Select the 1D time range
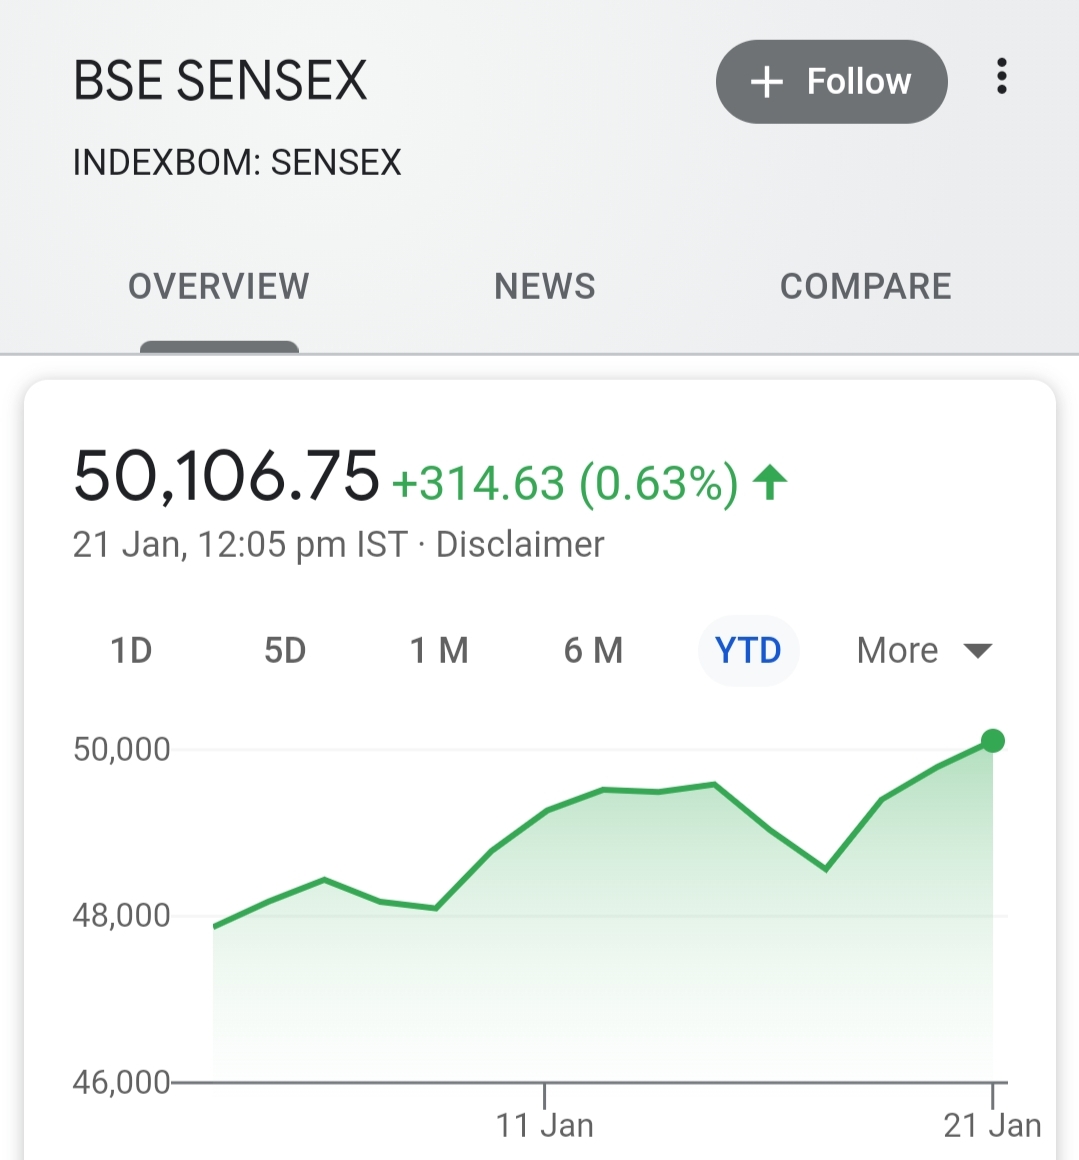The height and width of the screenshot is (1160, 1079). pos(131,651)
